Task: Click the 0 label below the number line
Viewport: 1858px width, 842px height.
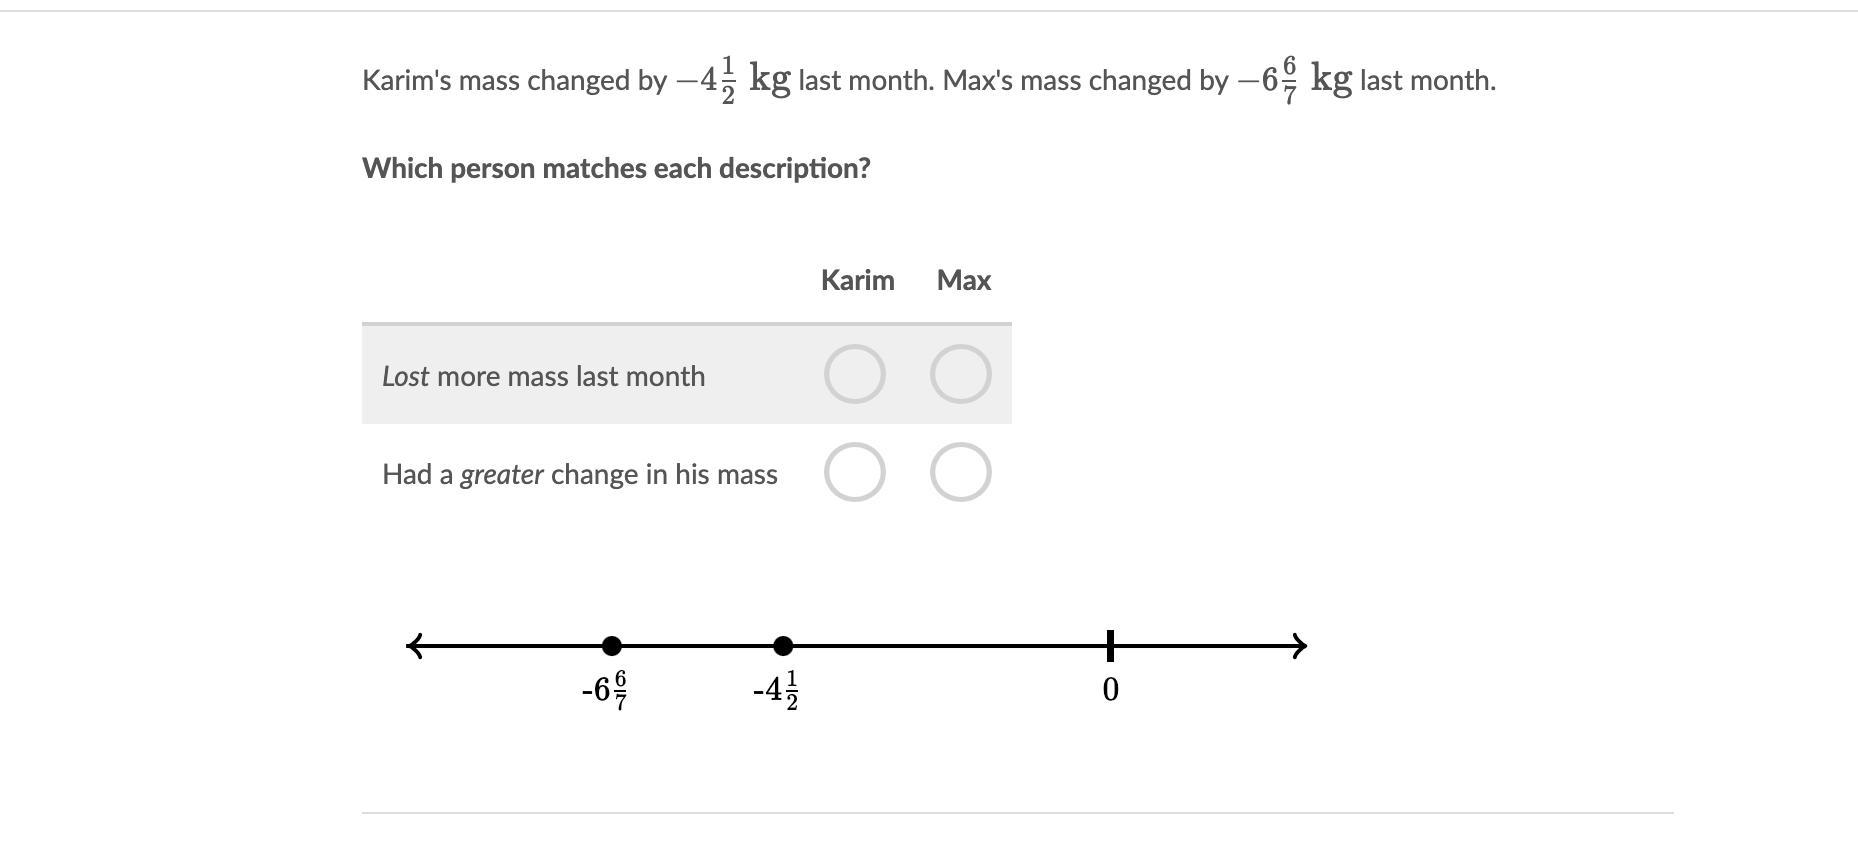Action: (1110, 690)
